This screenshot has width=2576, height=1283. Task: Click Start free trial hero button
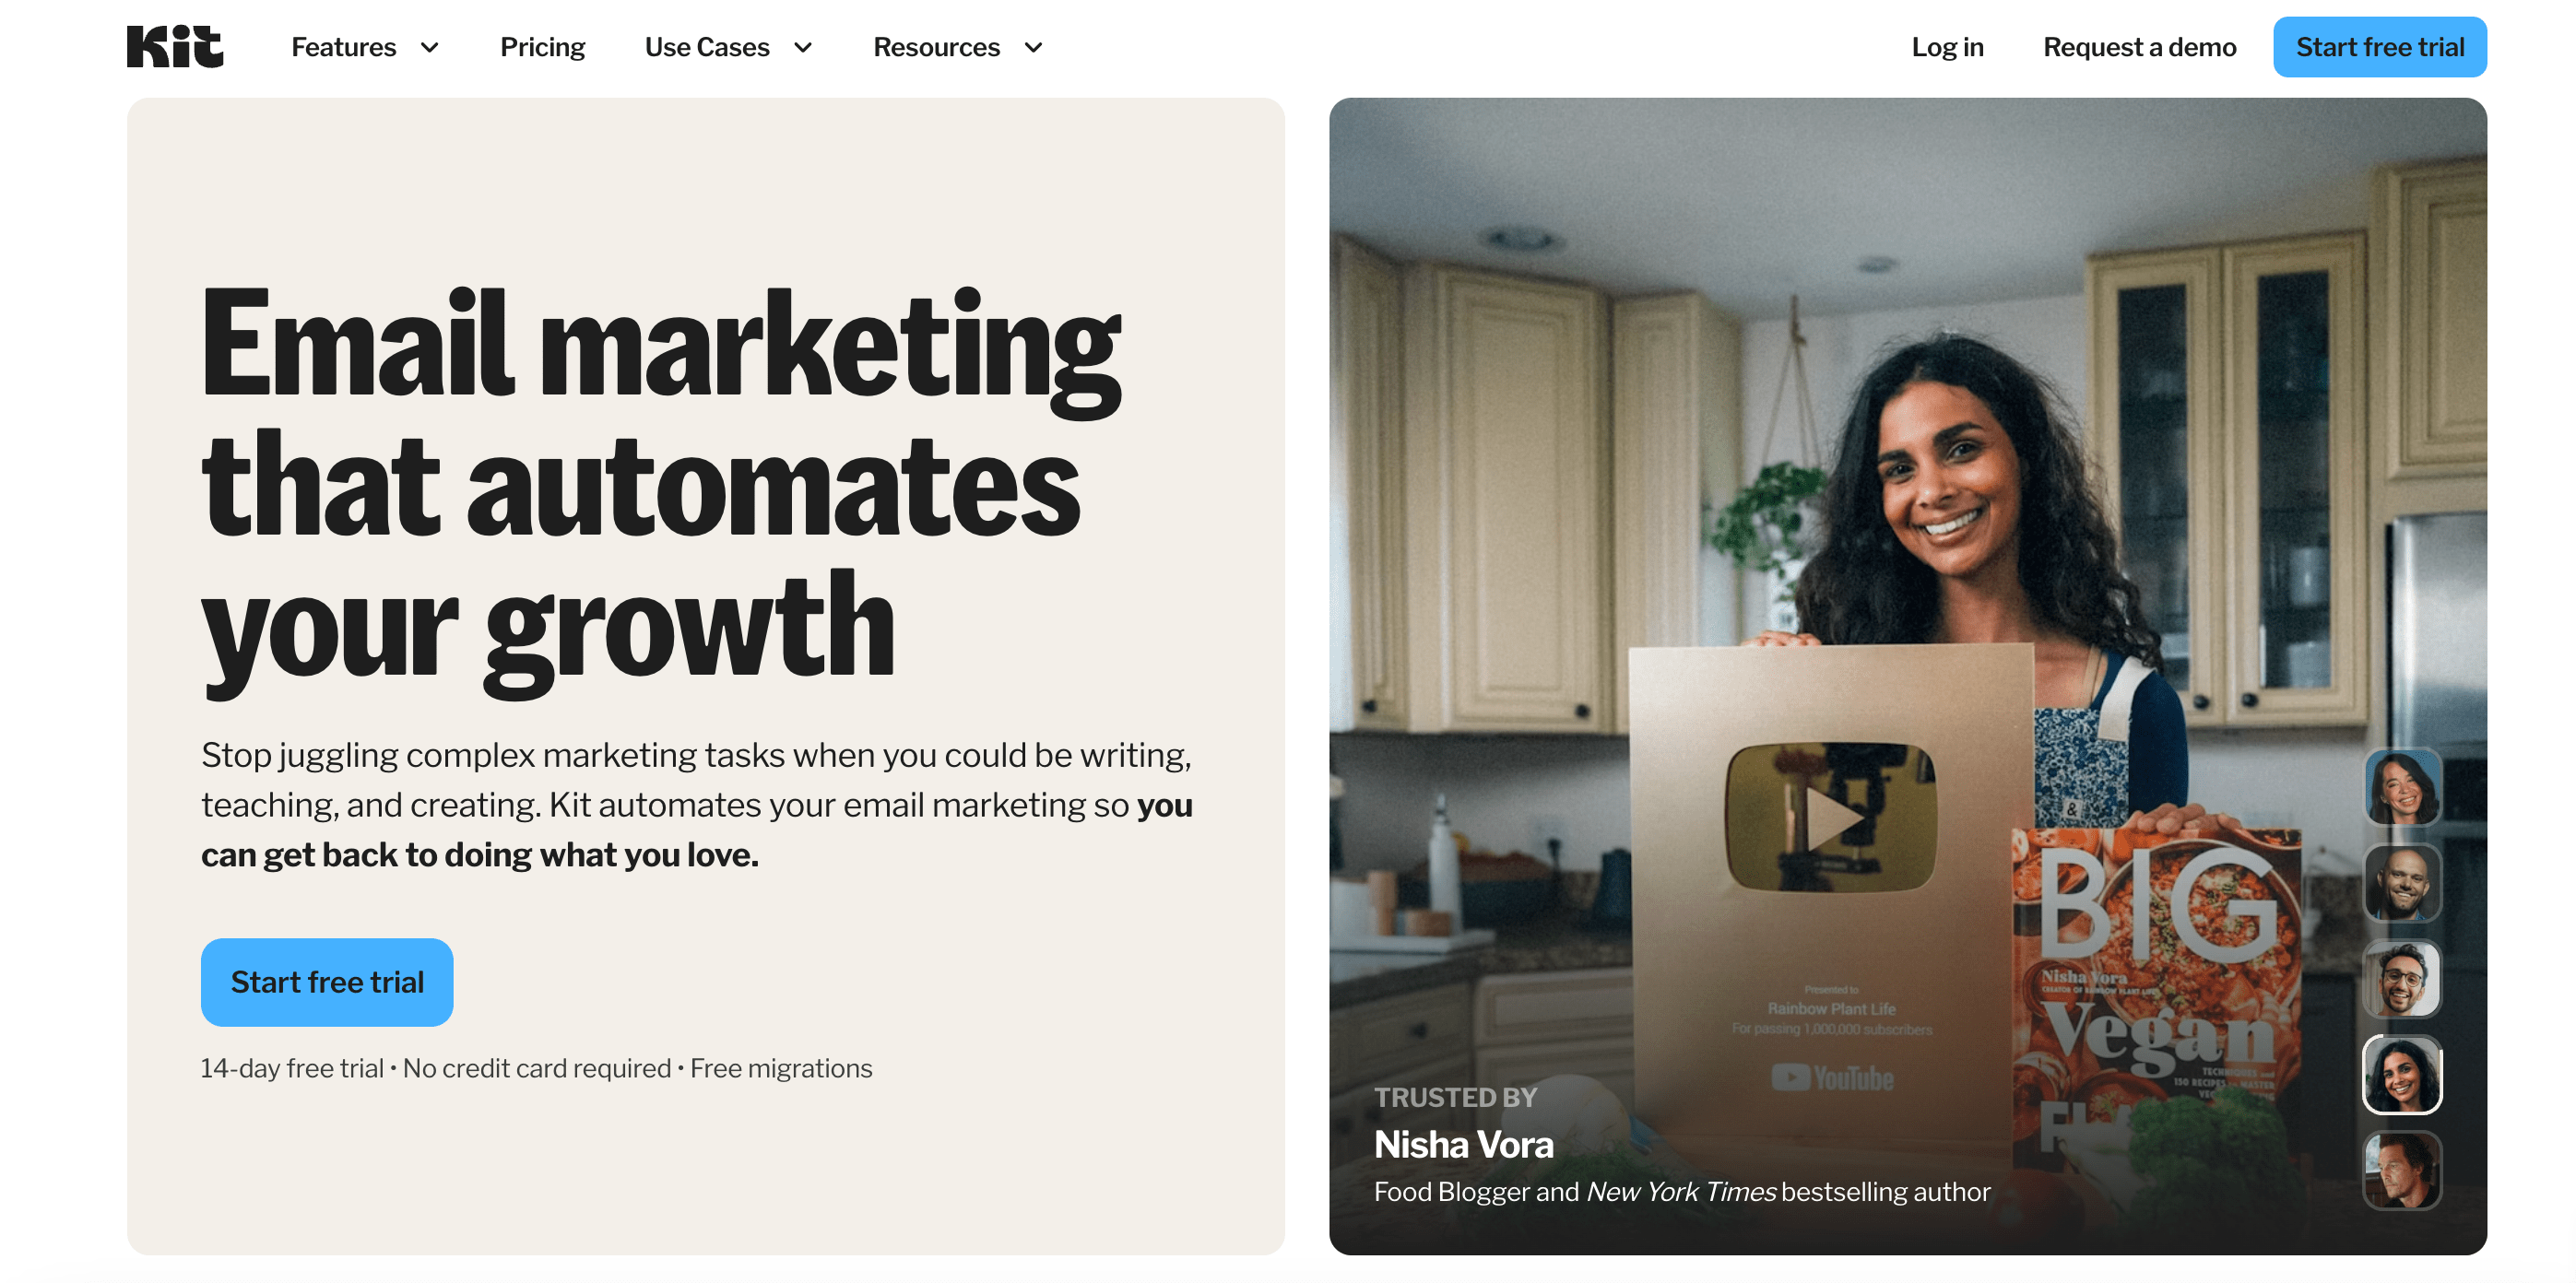pyautogui.click(x=327, y=982)
